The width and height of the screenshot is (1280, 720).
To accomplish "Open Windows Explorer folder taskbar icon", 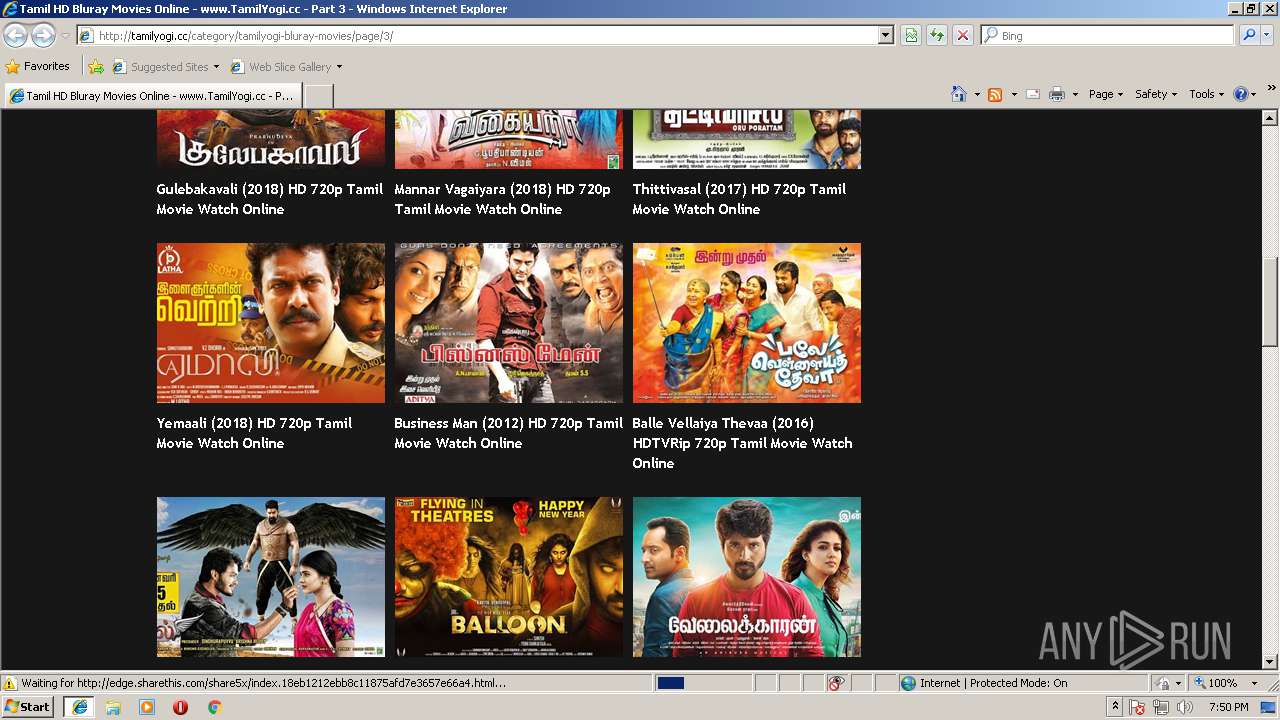I will point(113,707).
